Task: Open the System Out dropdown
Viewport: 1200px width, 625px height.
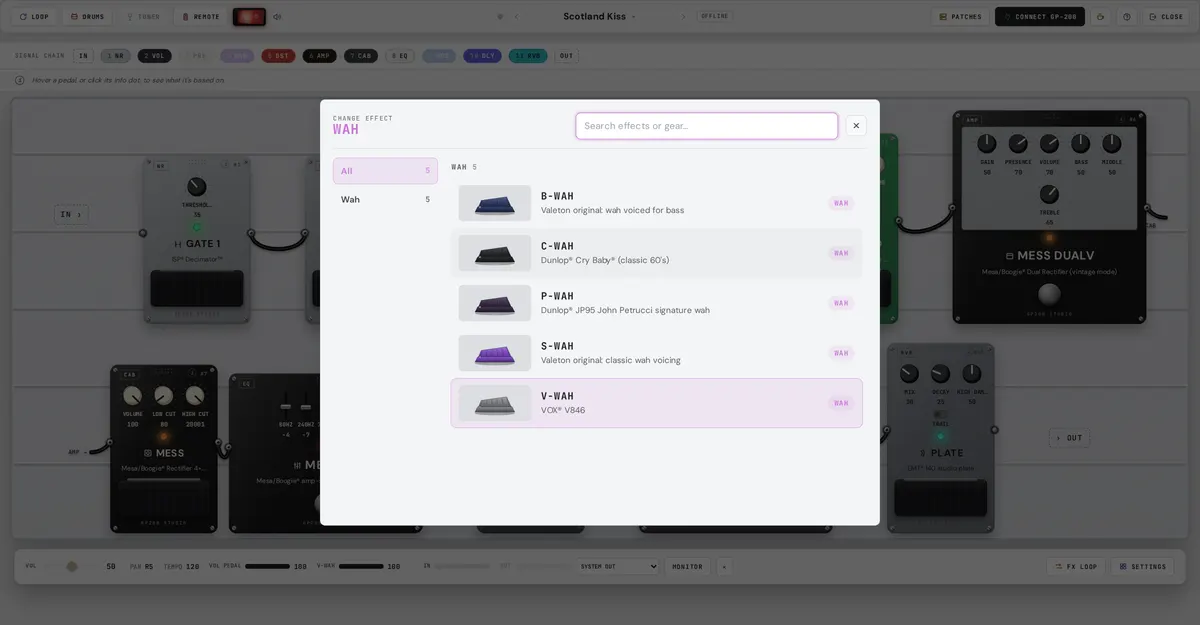Action: tap(618, 566)
